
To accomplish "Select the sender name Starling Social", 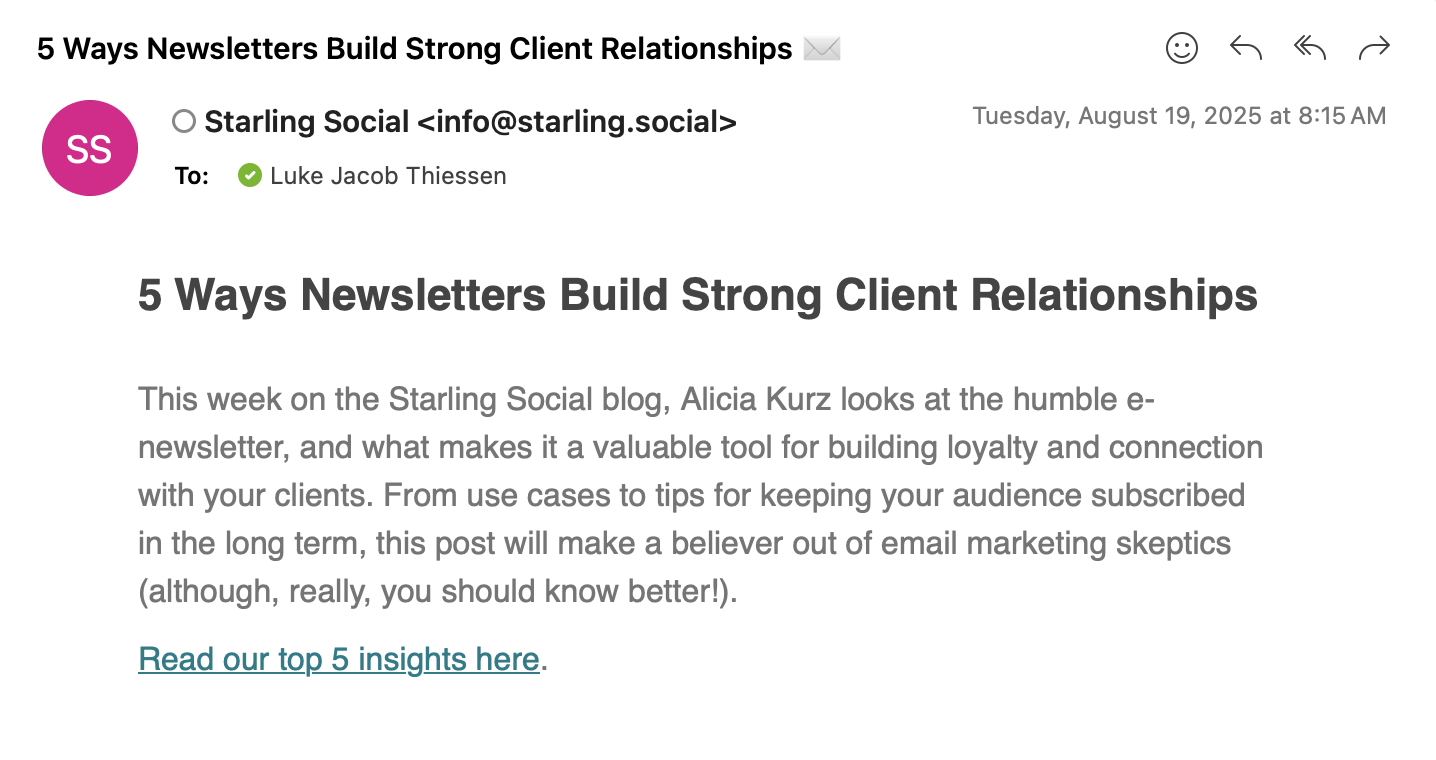I will [307, 122].
